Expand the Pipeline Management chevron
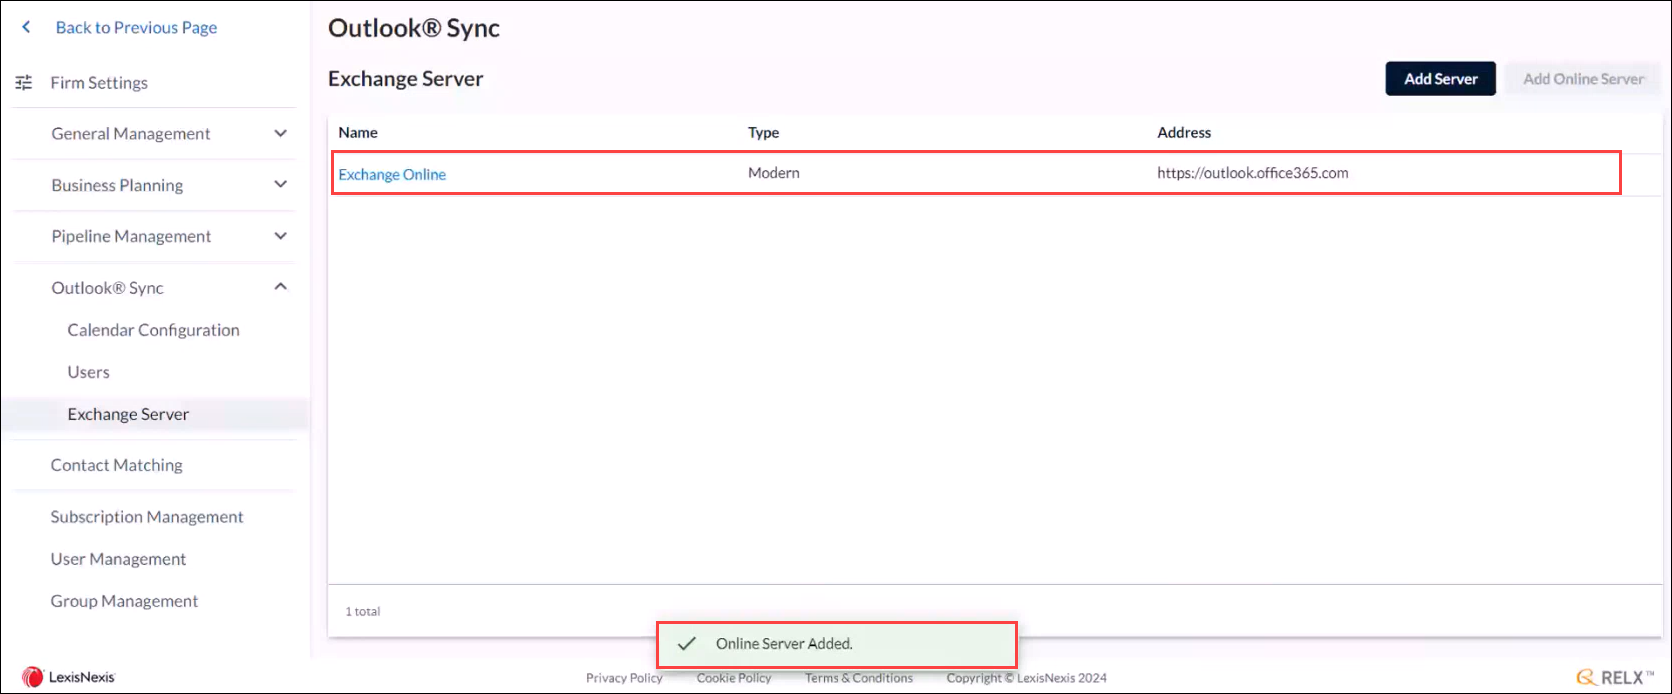This screenshot has width=1672, height=694. coord(281,236)
